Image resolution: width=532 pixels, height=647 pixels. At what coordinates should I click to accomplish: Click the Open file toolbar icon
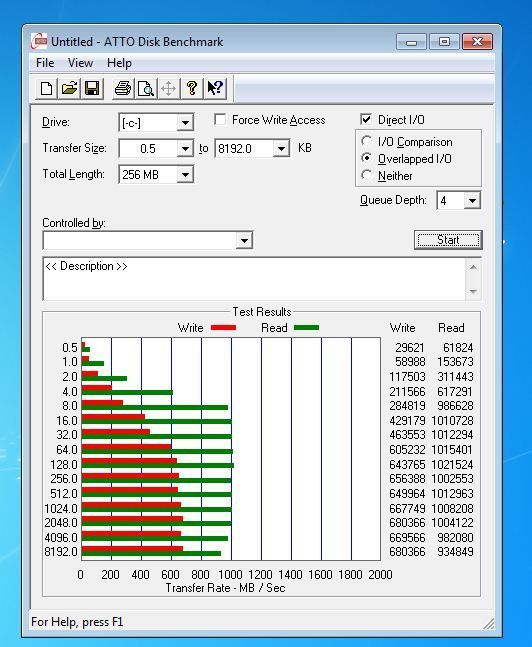(69, 88)
